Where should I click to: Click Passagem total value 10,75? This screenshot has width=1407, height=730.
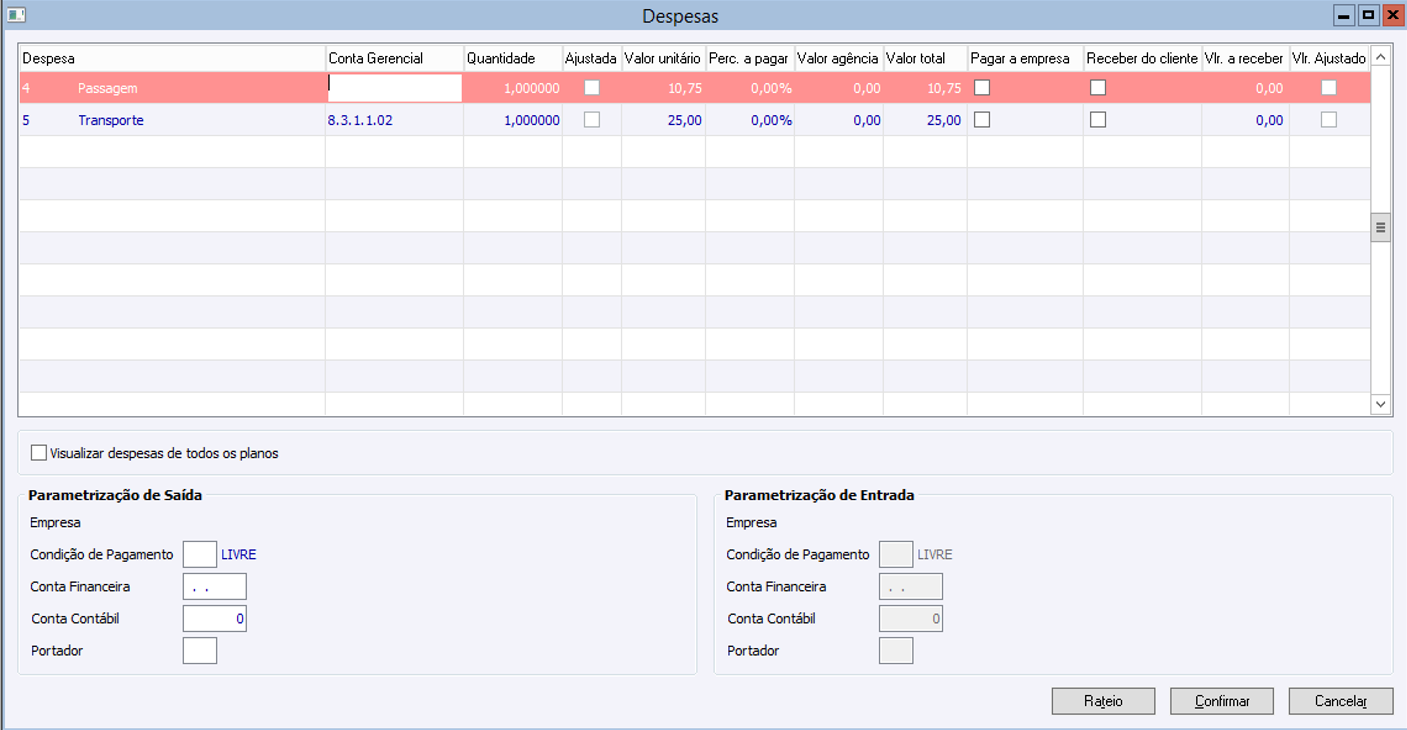944,88
